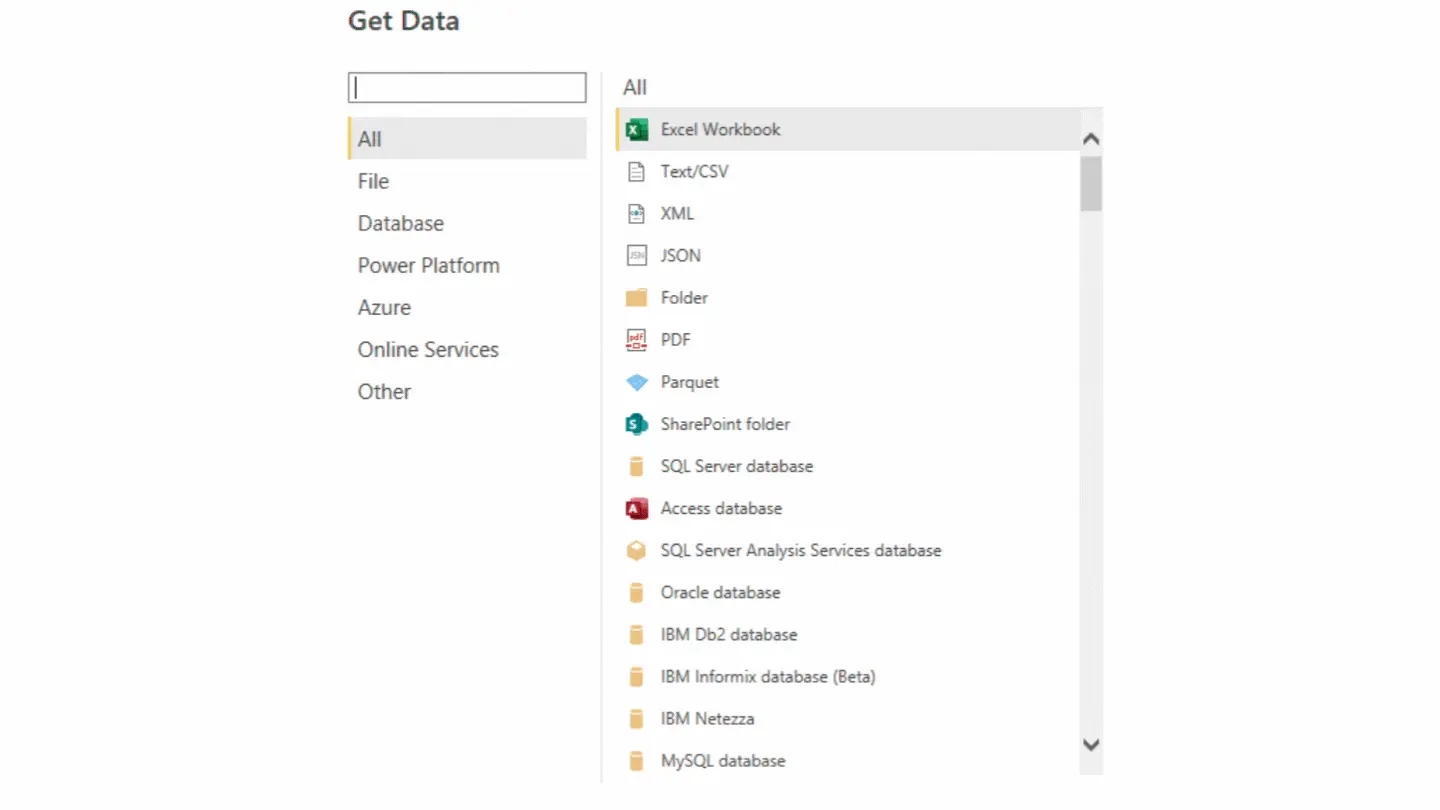
Task: Select the XML label
Action: [677, 213]
